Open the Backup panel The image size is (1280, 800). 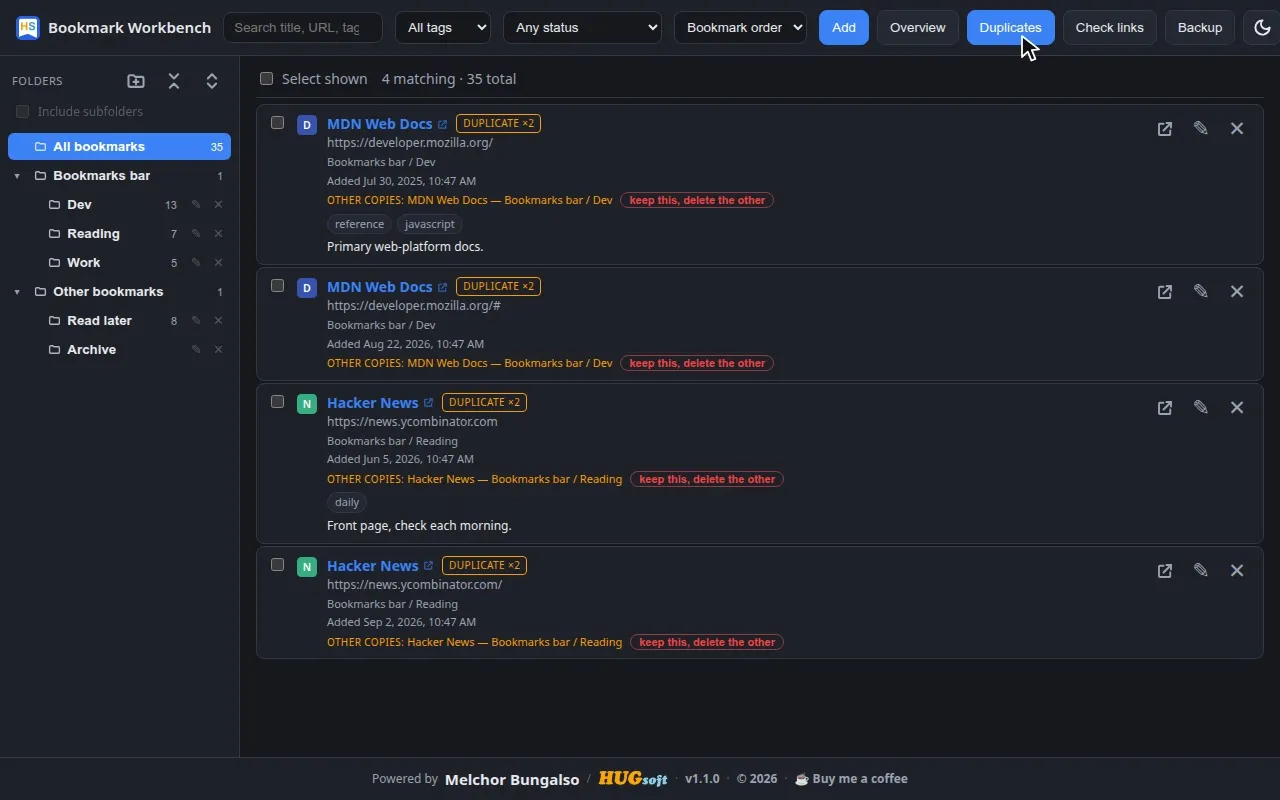click(1200, 28)
